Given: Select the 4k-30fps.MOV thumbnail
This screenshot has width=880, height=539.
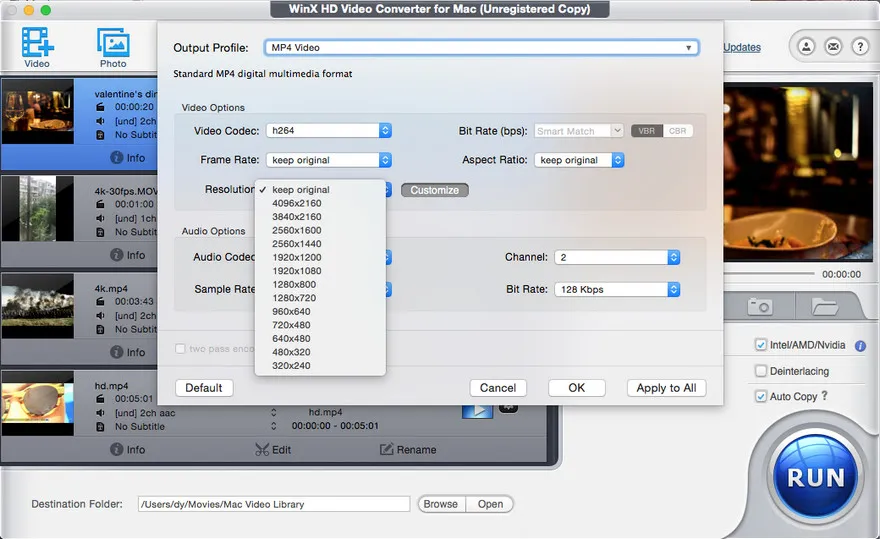Looking at the screenshot, I should click(x=38, y=209).
